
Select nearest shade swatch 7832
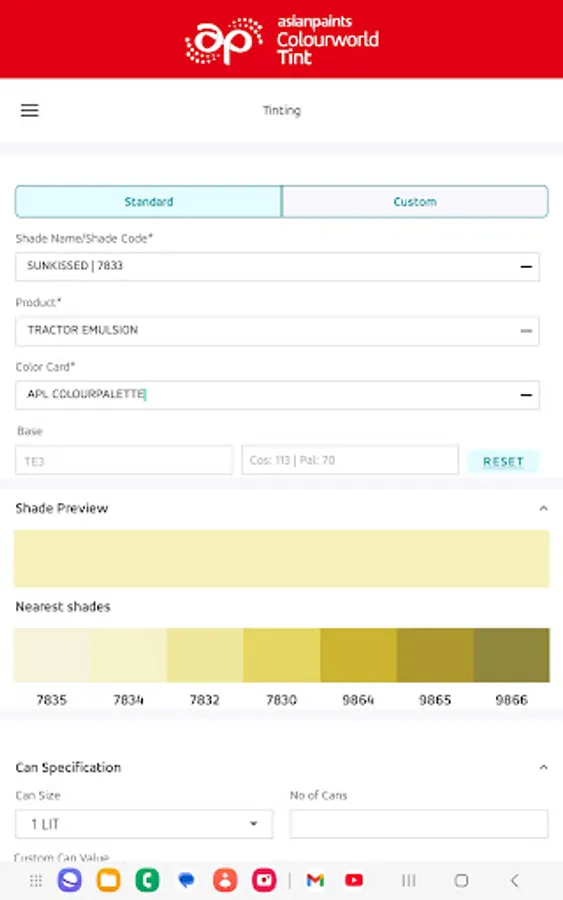point(205,655)
